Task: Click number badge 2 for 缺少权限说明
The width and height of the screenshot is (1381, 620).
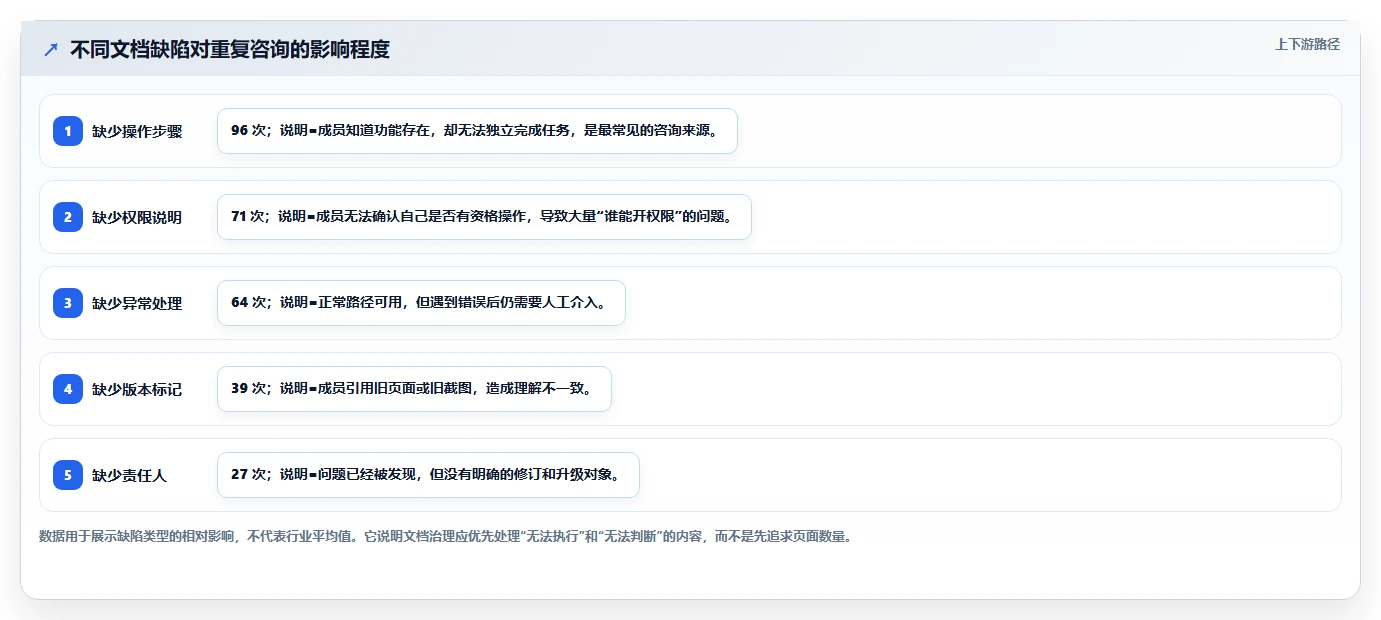Action: tap(68, 217)
